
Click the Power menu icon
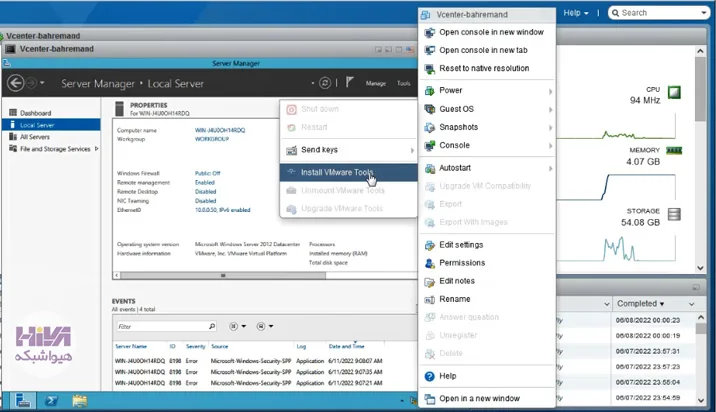click(x=429, y=90)
